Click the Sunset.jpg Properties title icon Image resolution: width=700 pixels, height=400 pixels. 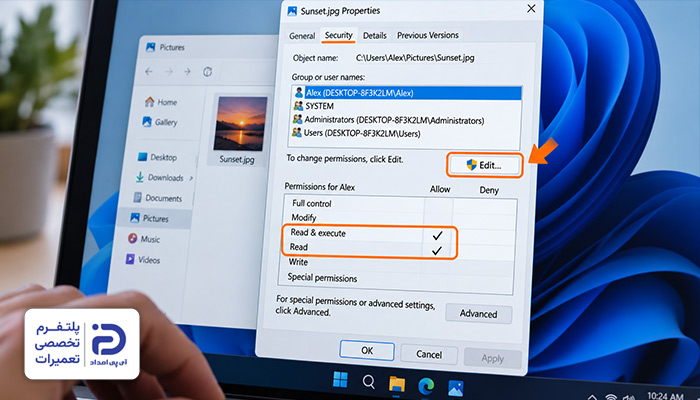[292, 11]
